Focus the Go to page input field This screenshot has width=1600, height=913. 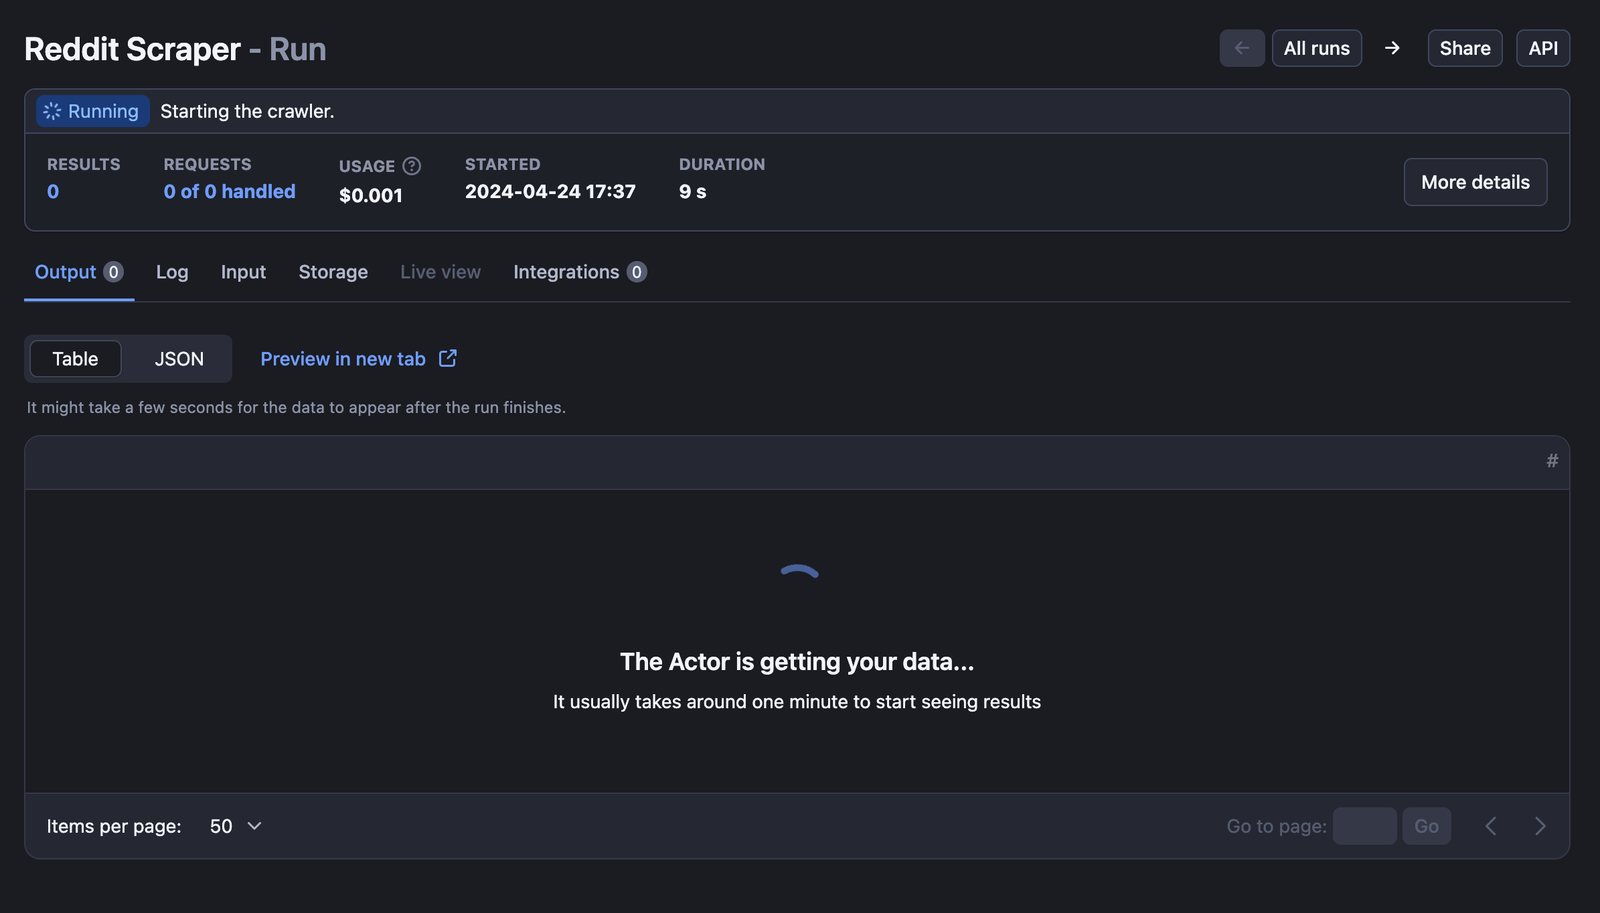pyautogui.click(x=1364, y=826)
